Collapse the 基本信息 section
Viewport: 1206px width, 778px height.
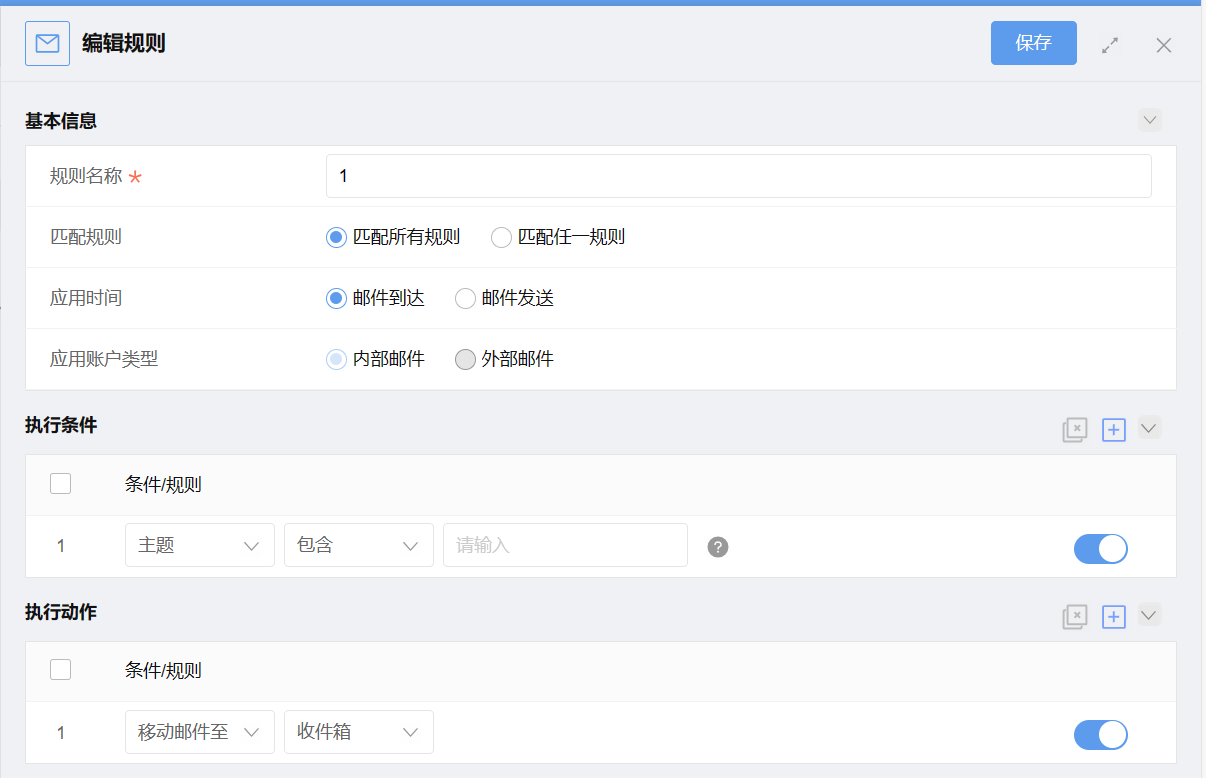[x=1149, y=120]
